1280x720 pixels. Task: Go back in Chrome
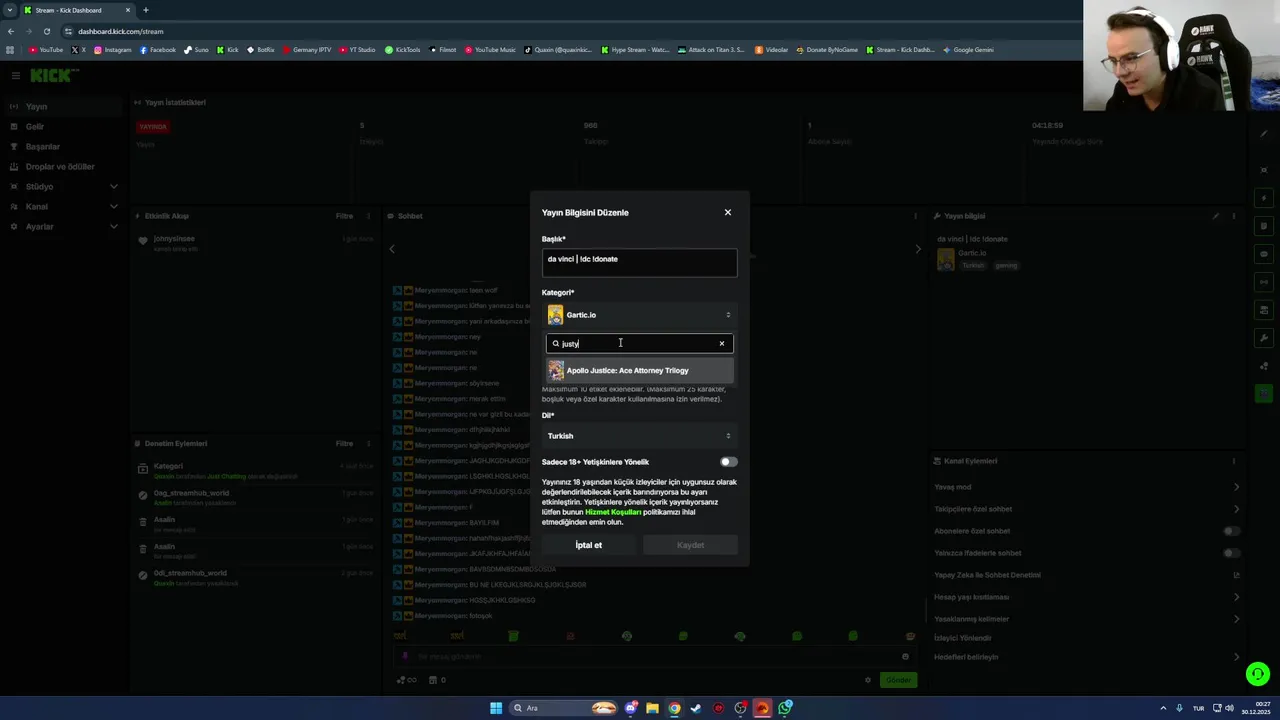11,31
